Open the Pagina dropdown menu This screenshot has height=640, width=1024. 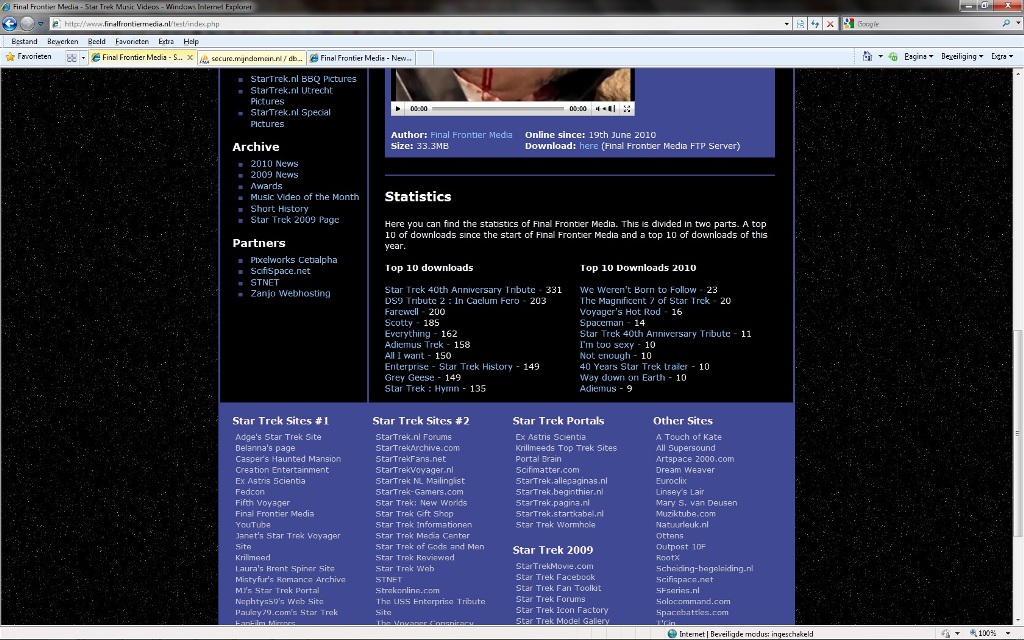click(918, 56)
